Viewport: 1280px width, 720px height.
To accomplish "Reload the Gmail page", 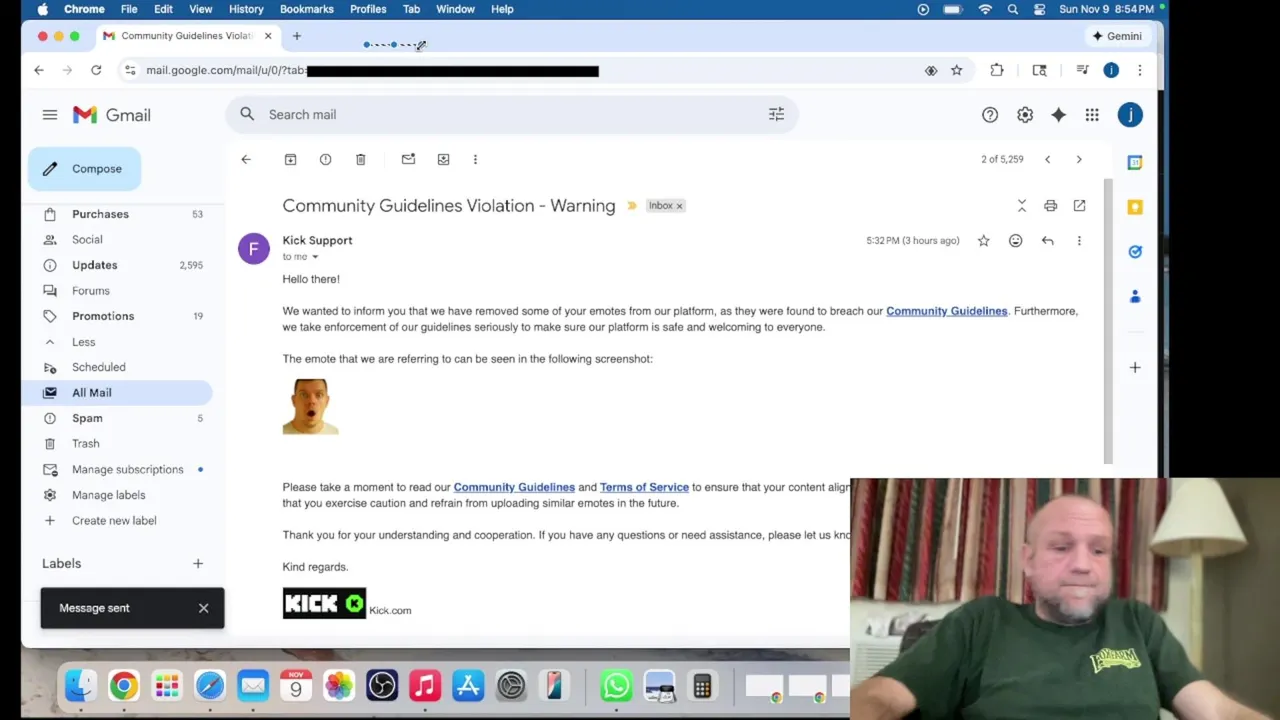I will [x=96, y=70].
